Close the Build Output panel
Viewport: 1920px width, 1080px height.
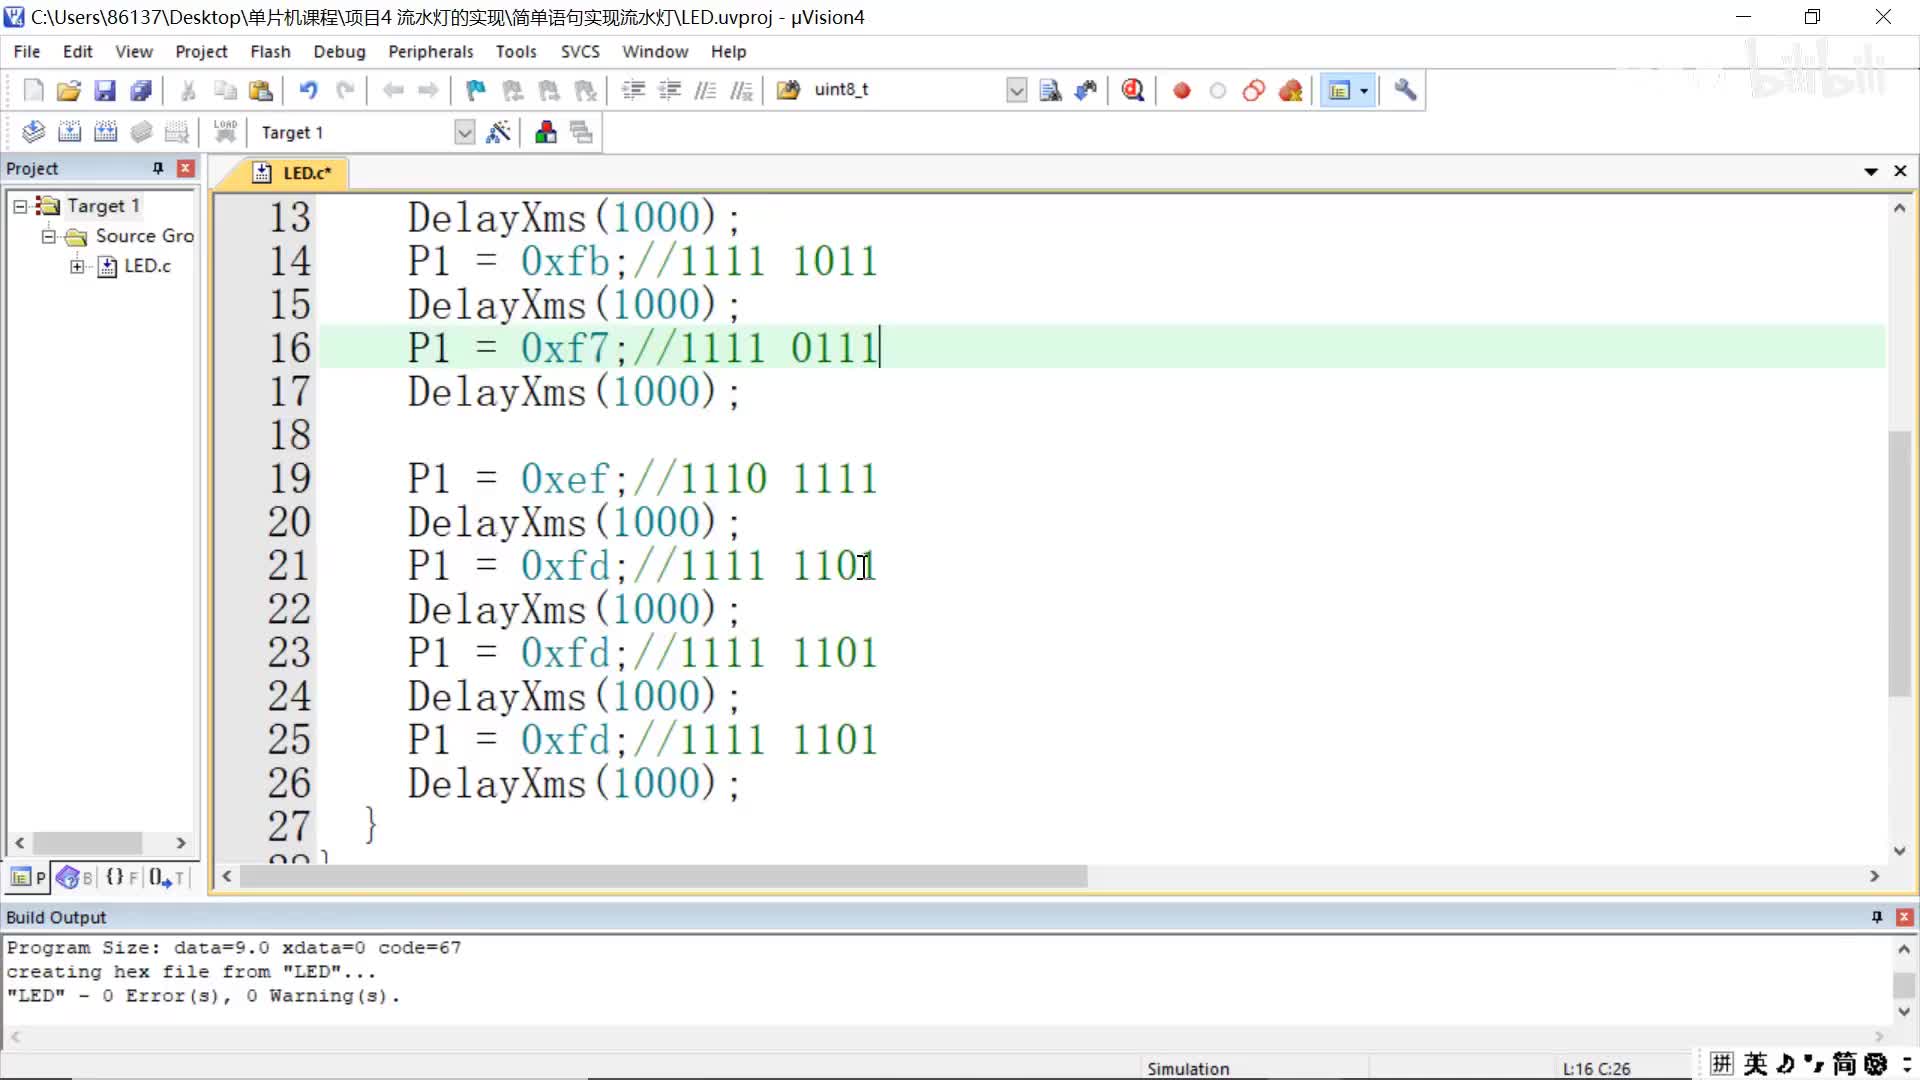pos(1905,917)
